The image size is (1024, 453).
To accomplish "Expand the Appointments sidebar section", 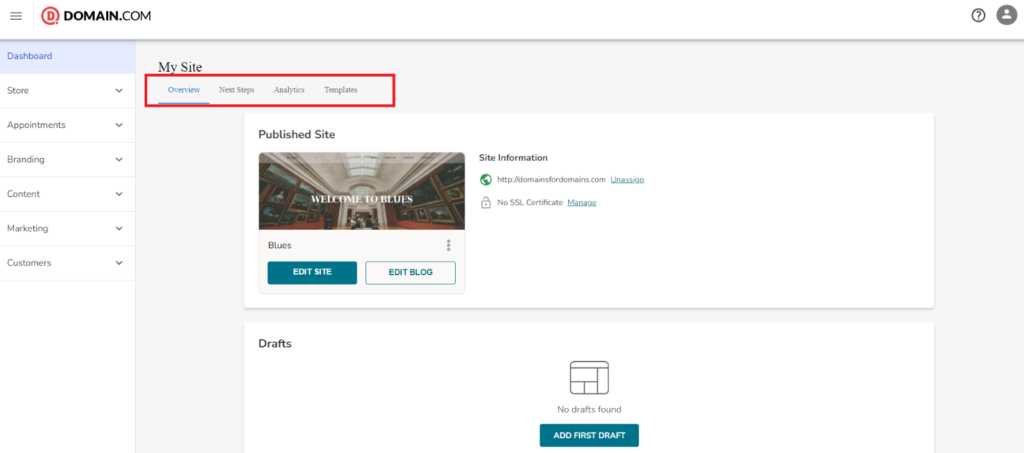I will pos(68,125).
